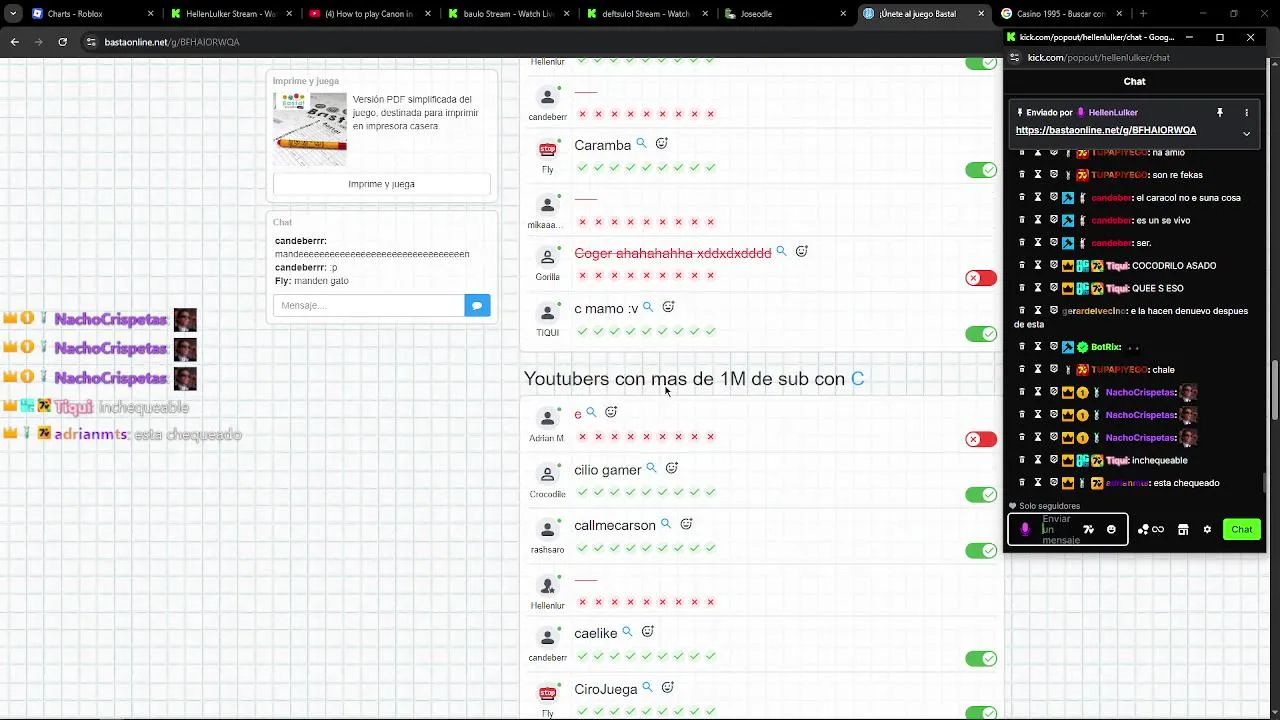The height and width of the screenshot is (720, 1280).
Task: Click the answer text 'cilio gamer'
Action: tap(608, 470)
